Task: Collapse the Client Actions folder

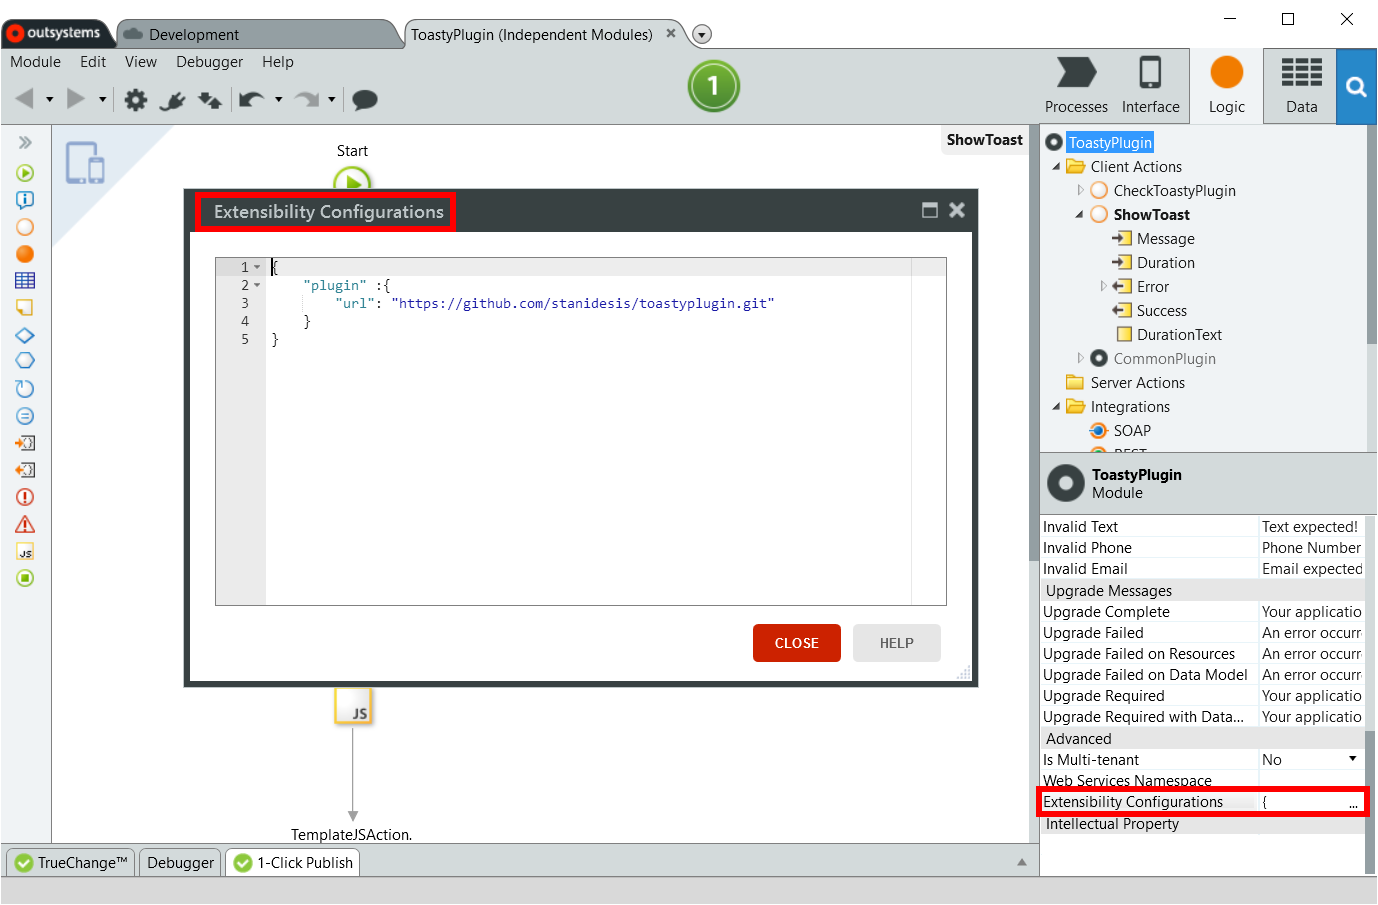Action: [1056, 167]
